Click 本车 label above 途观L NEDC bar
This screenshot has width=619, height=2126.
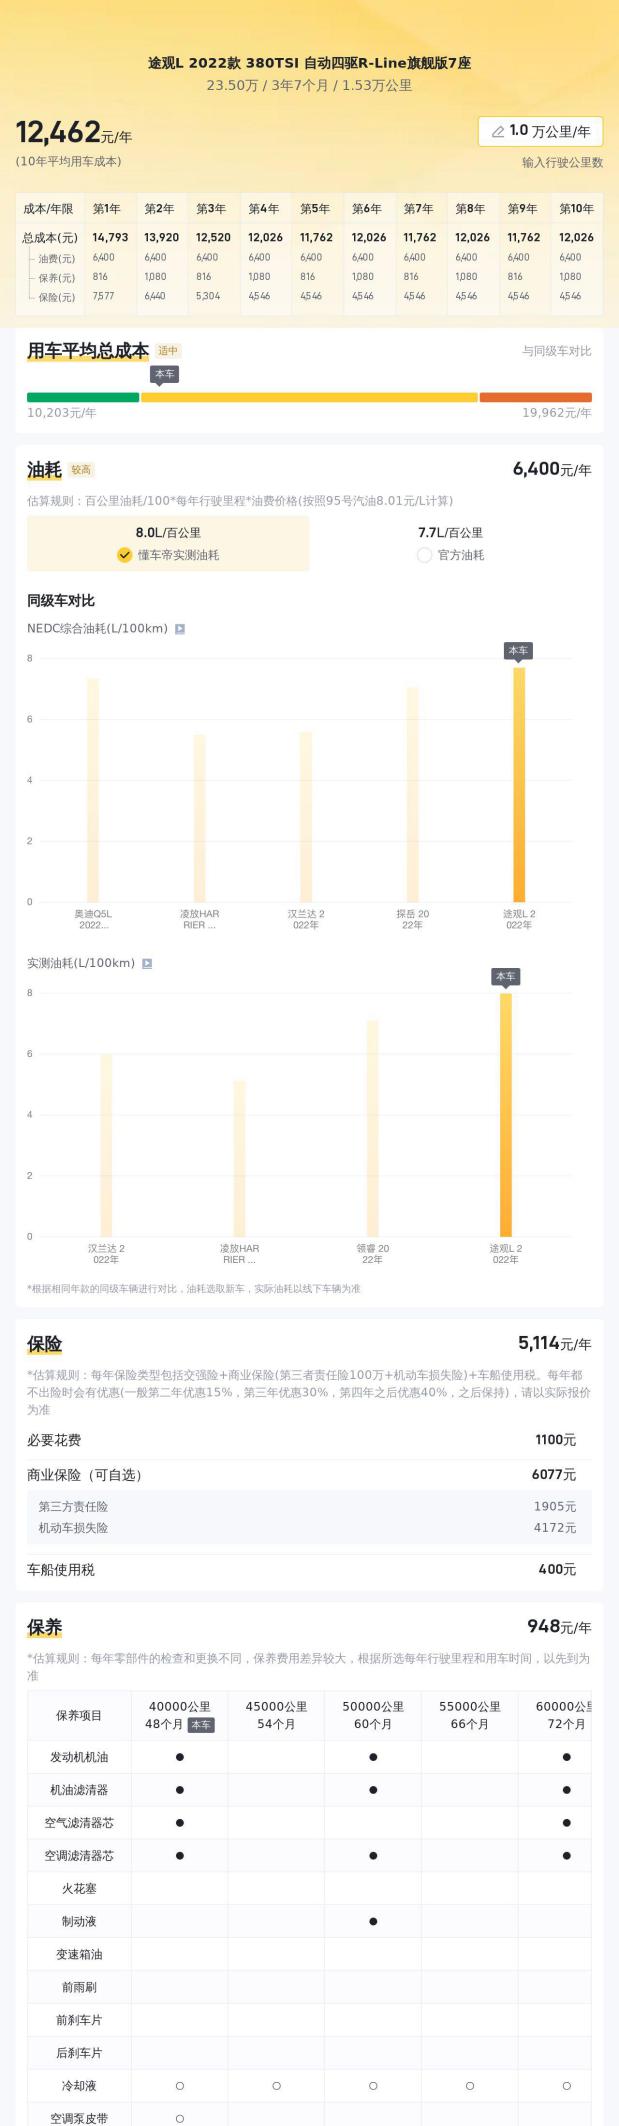tap(518, 652)
